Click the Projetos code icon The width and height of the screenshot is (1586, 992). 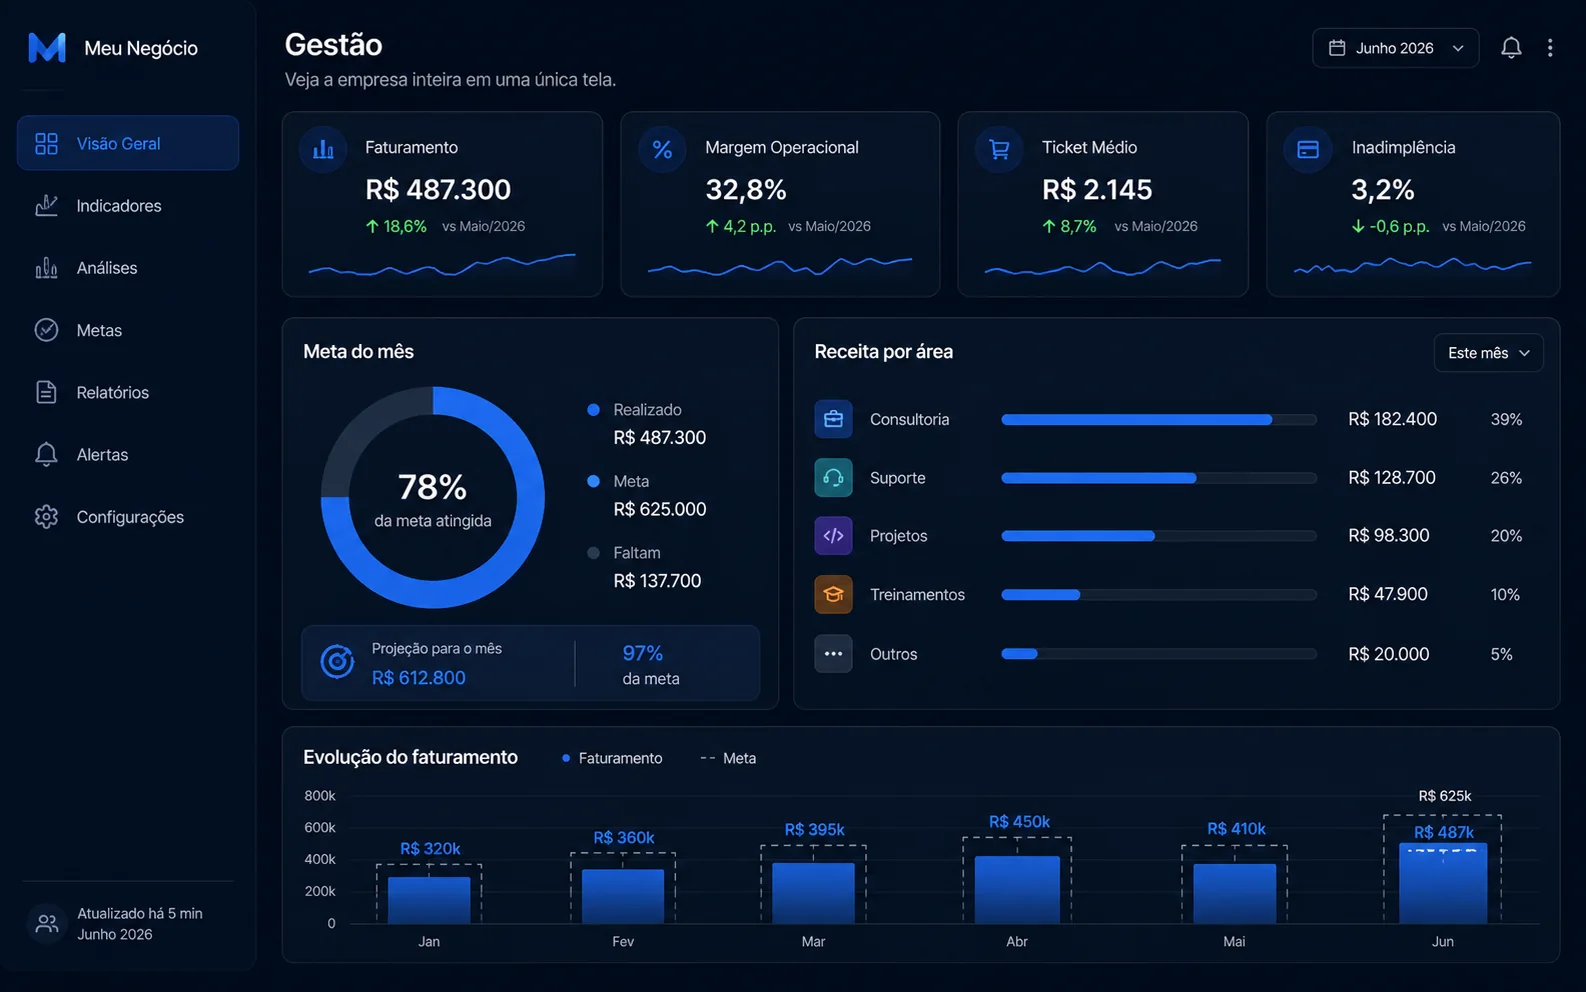click(833, 536)
